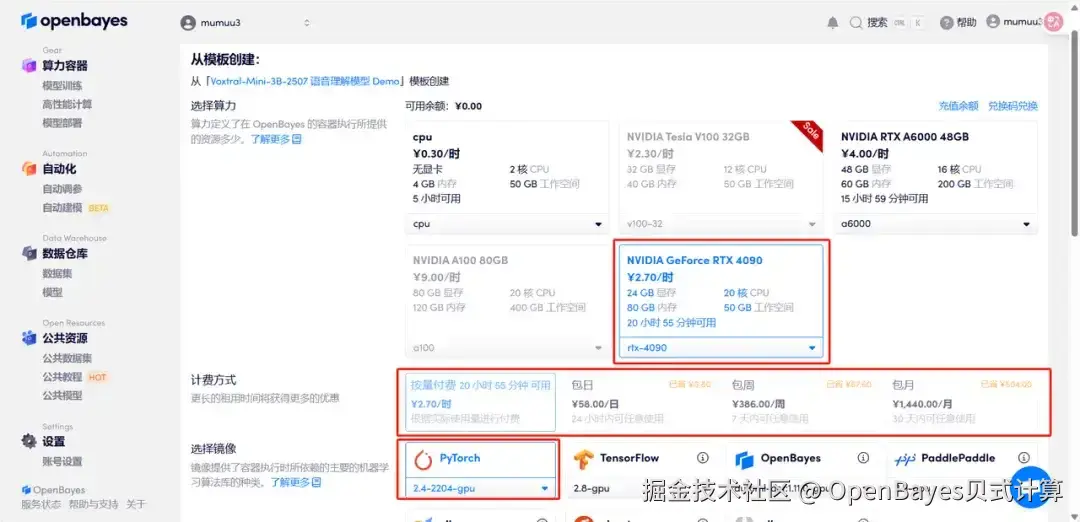
Task: Click 了解更多 under 选择算力
Action: (x=276, y=138)
